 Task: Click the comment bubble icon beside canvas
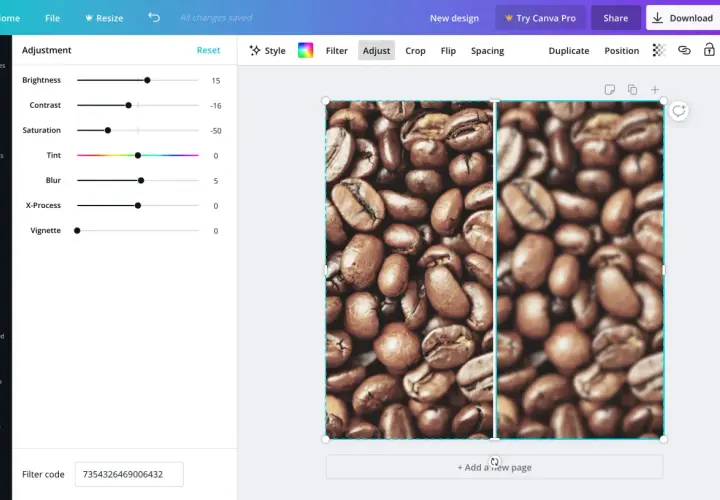point(679,111)
